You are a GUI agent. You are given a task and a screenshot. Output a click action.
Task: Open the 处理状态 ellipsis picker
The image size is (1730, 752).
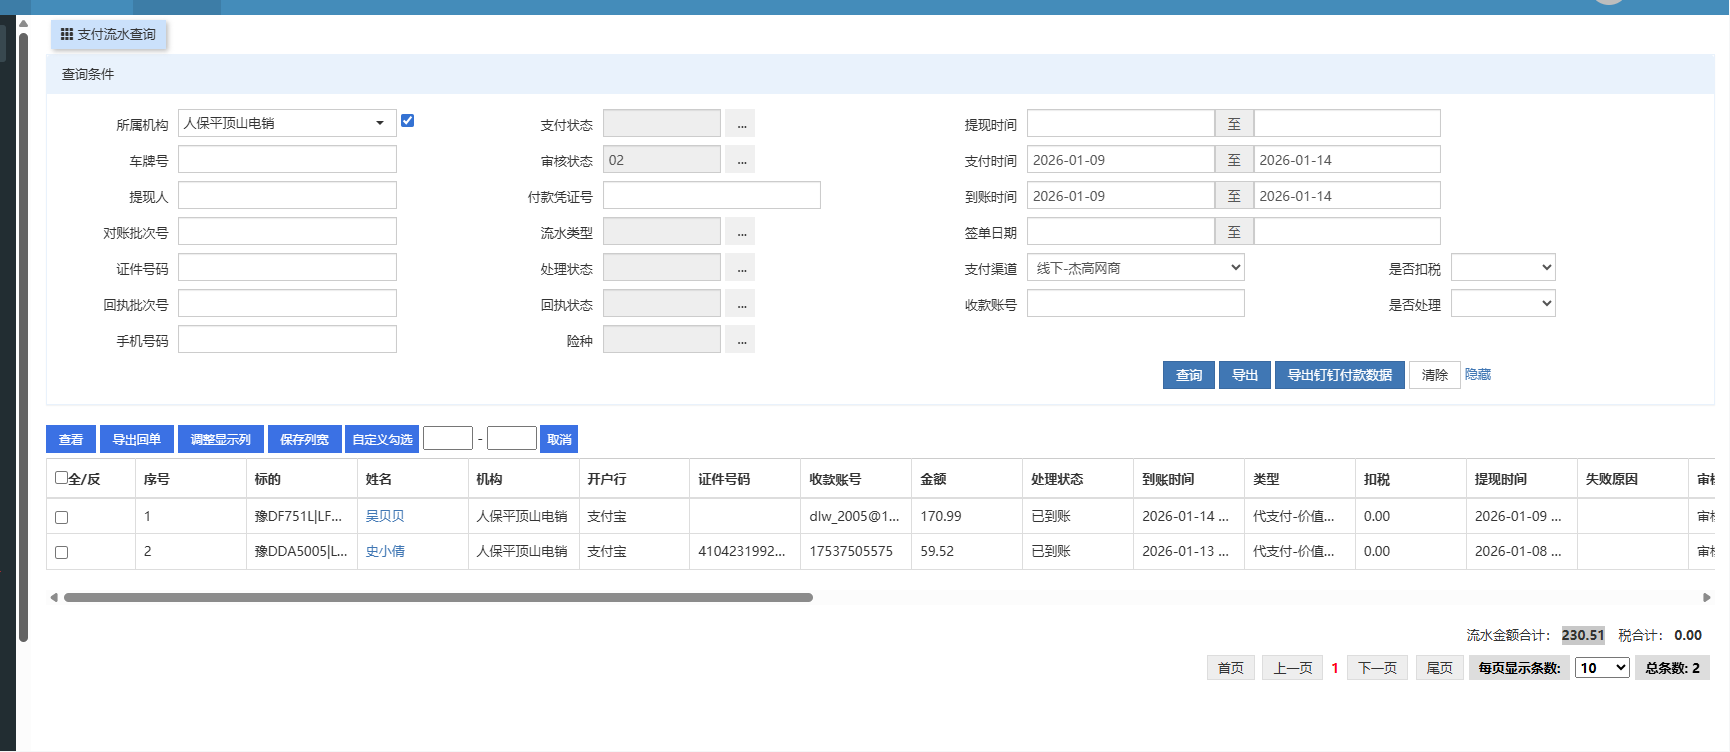(x=740, y=268)
